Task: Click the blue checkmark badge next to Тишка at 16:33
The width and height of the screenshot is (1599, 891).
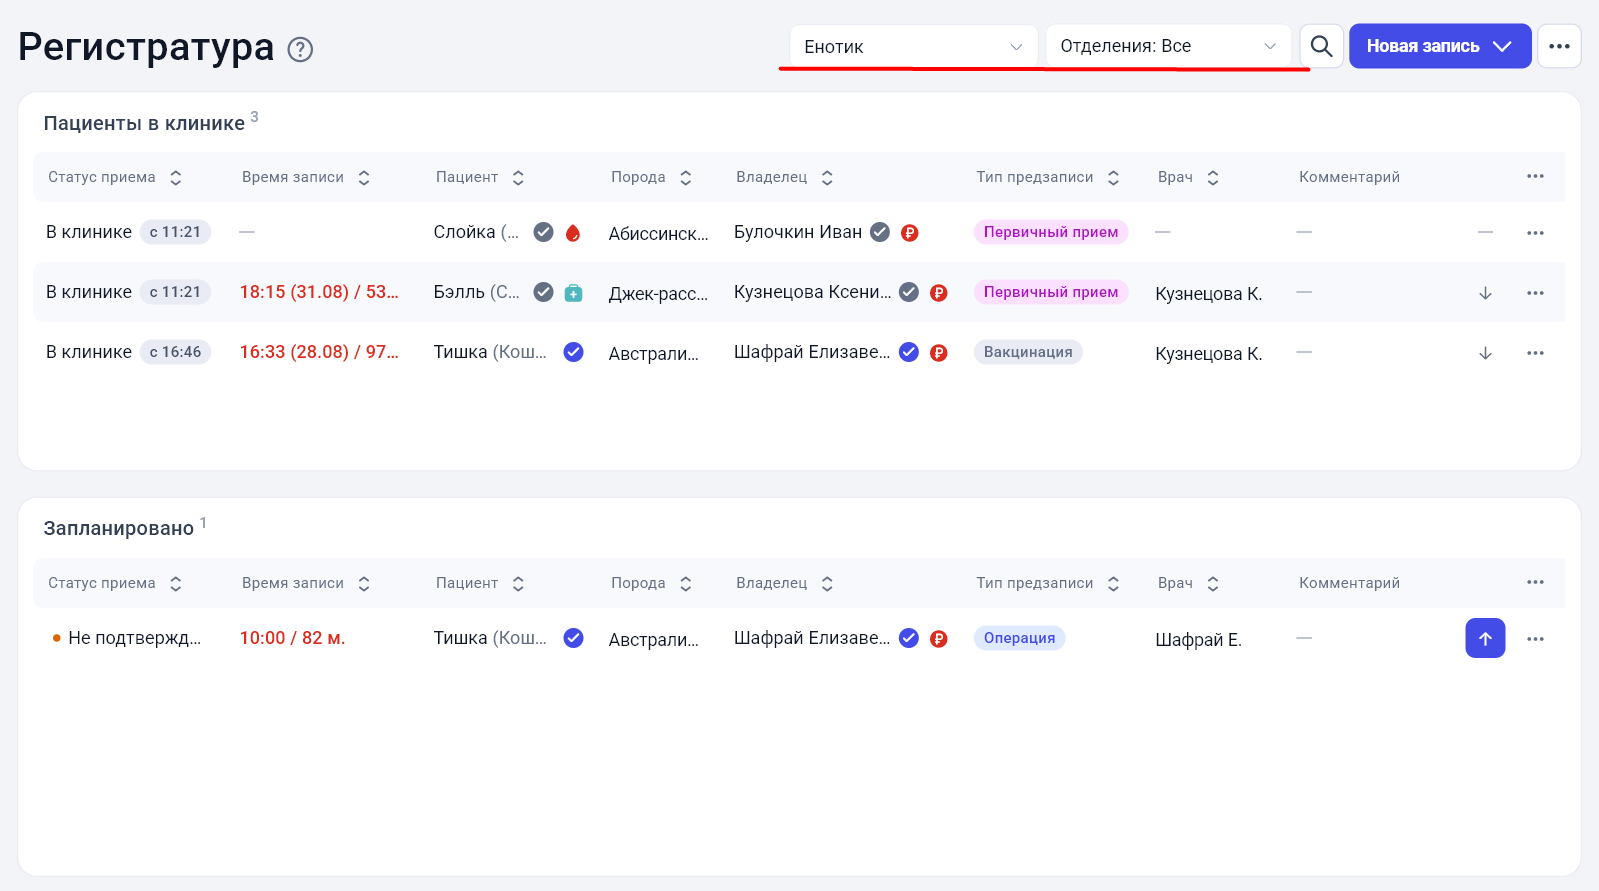Action: 573,352
